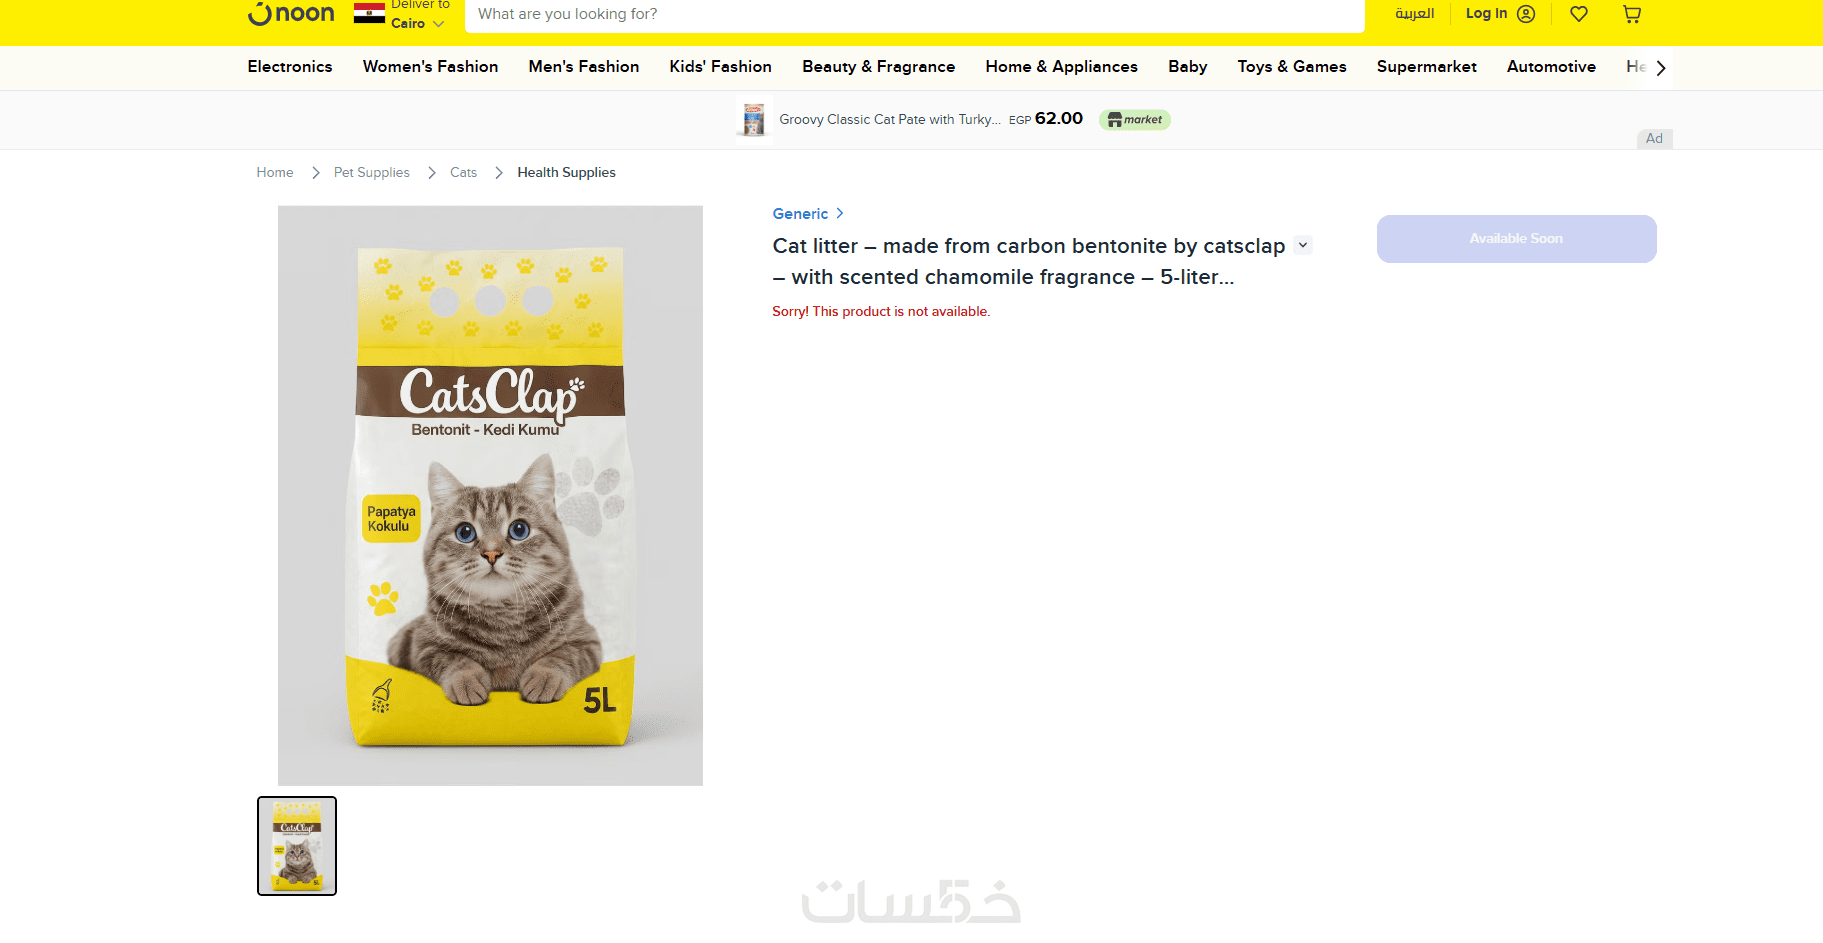The width and height of the screenshot is (1823, 943).
Task: Click the Available Soon button
Action: (x=1516, y=239)
